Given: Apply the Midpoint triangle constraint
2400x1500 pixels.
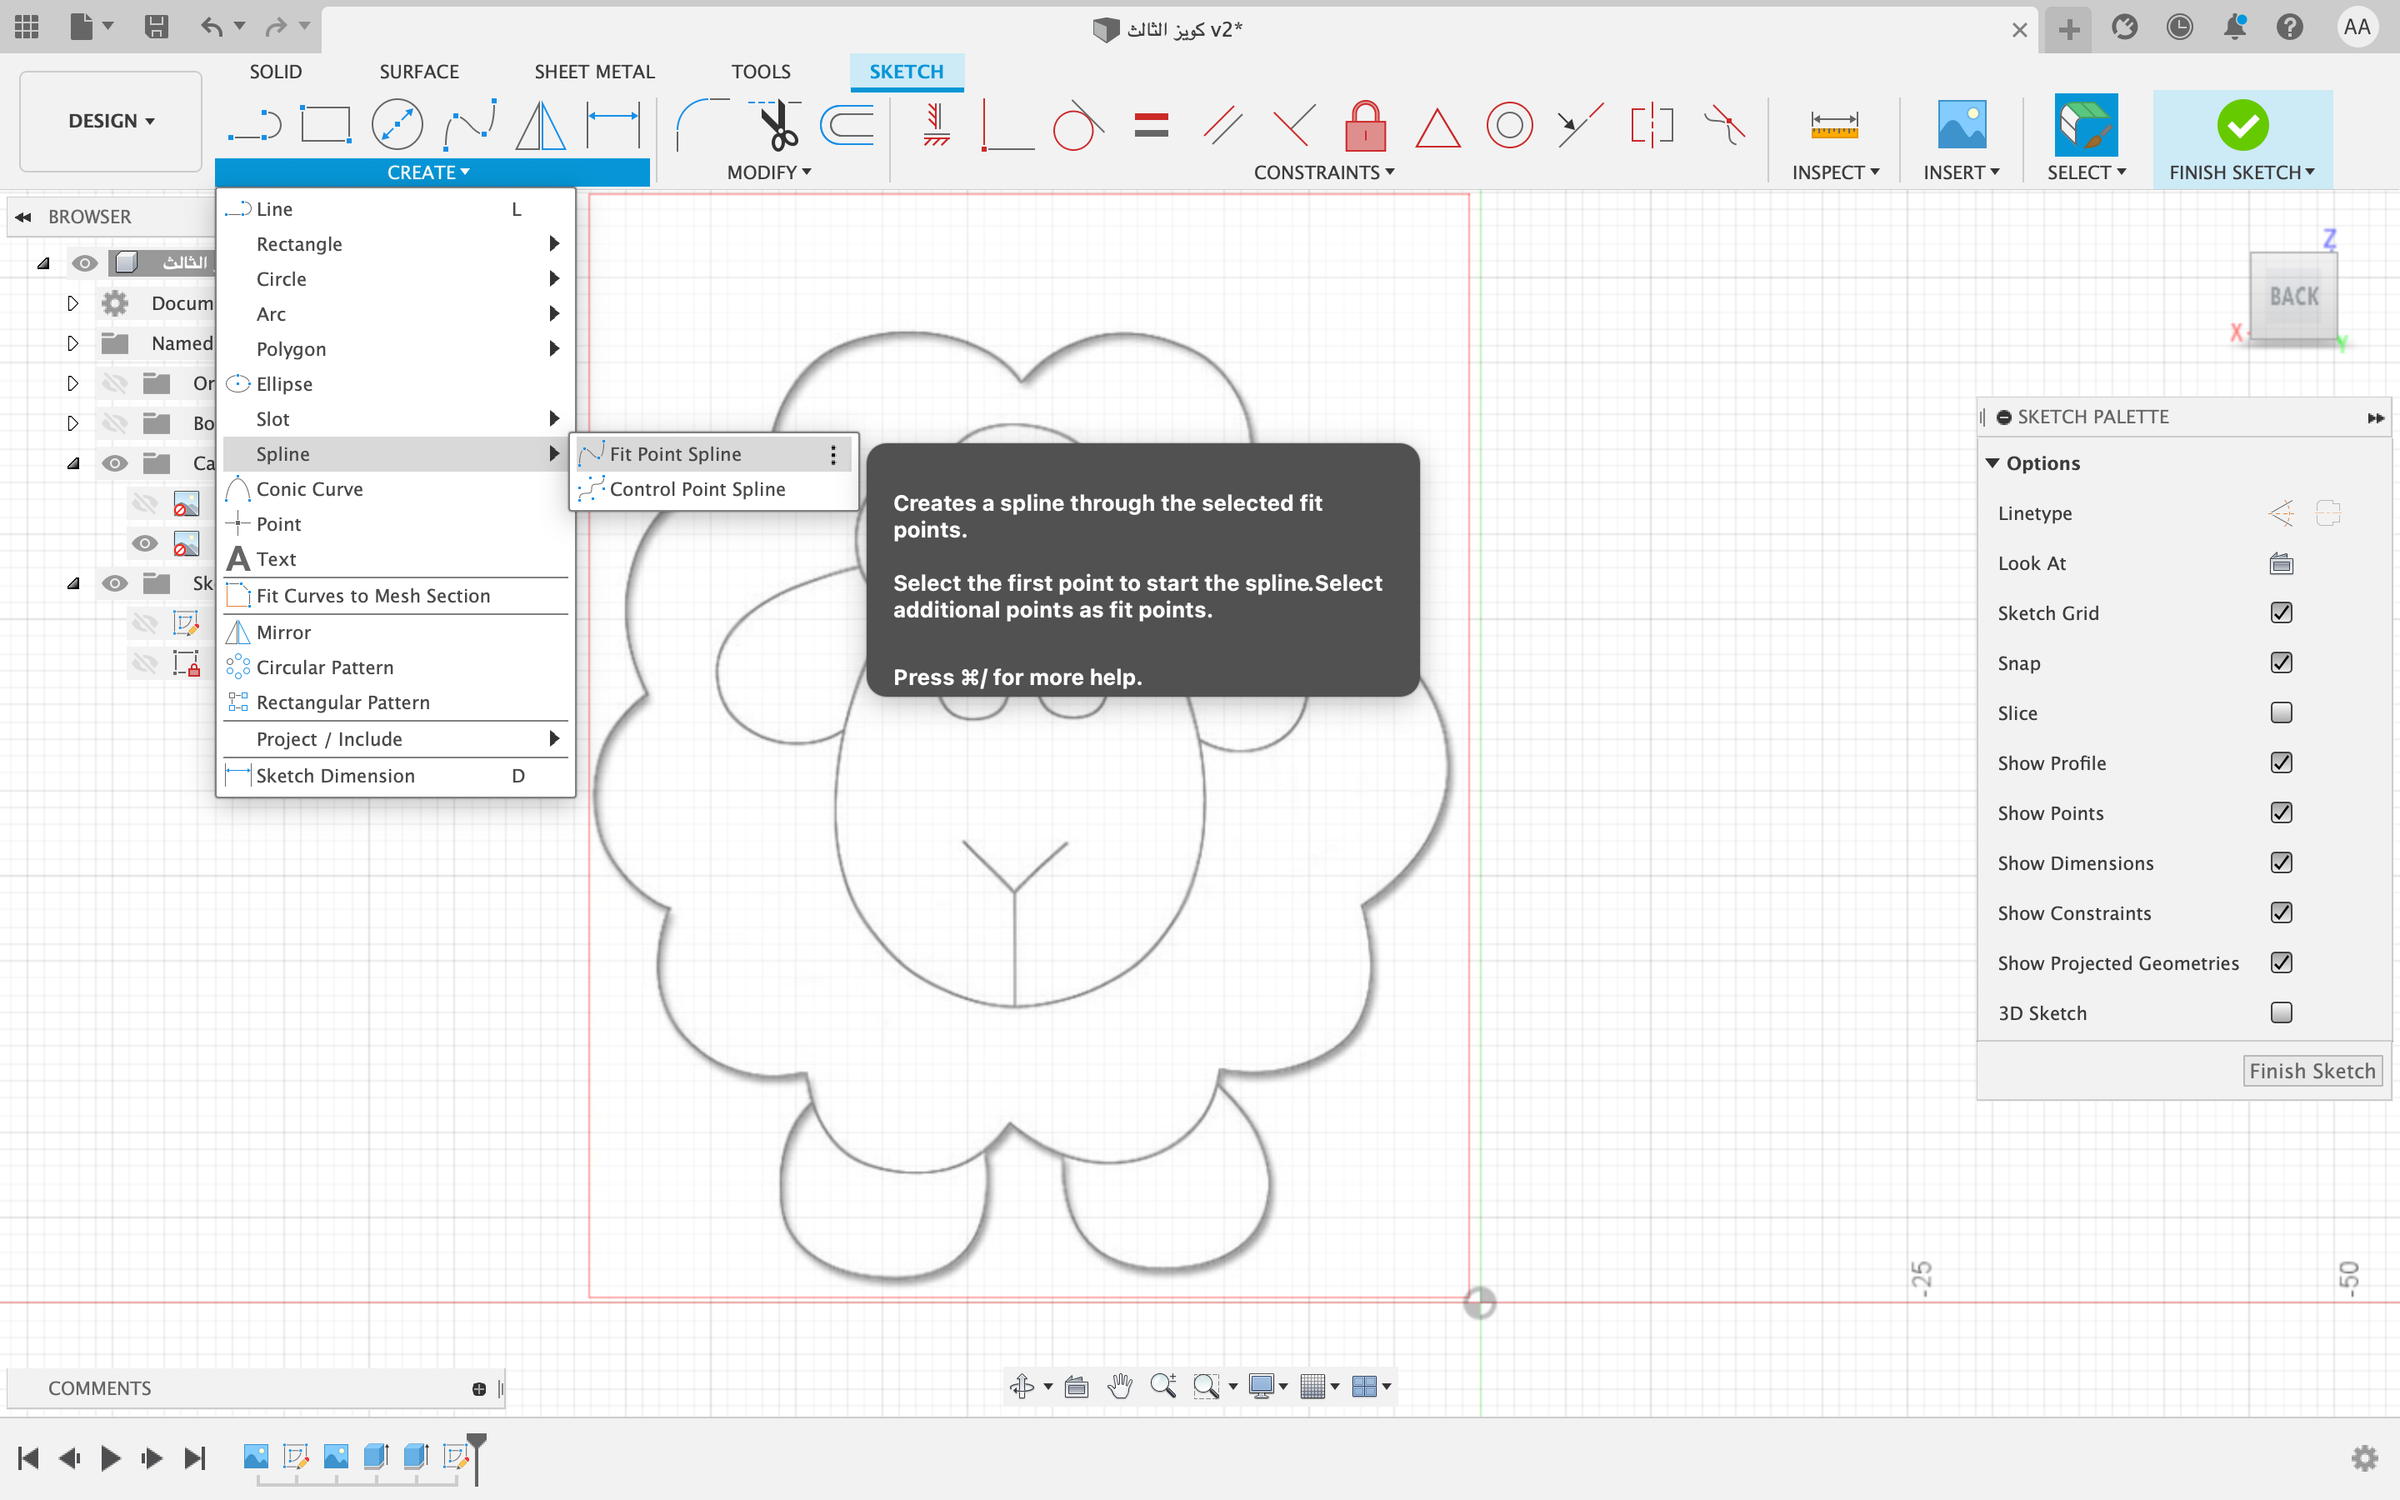Looking at the screenshot, I should tap(1437, 127).
